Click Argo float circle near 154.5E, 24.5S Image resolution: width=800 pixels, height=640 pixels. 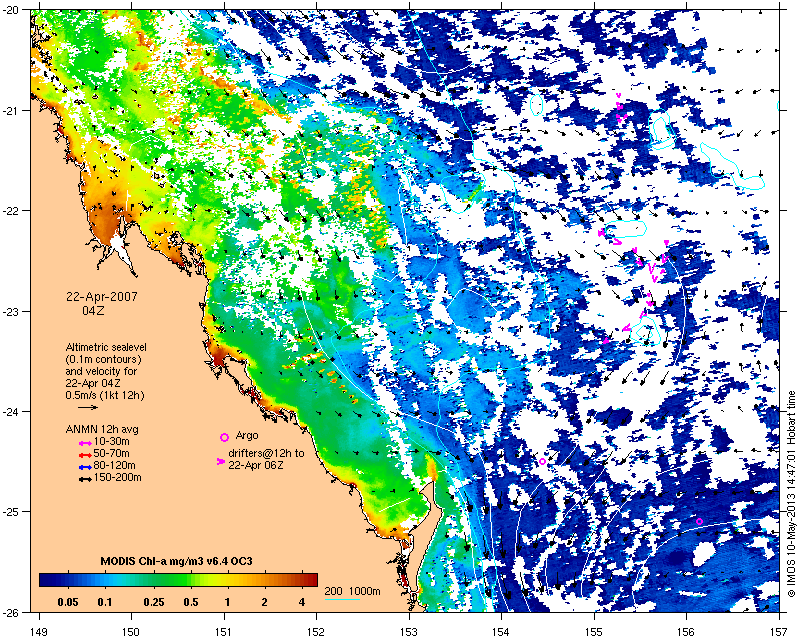click(542, 461)
